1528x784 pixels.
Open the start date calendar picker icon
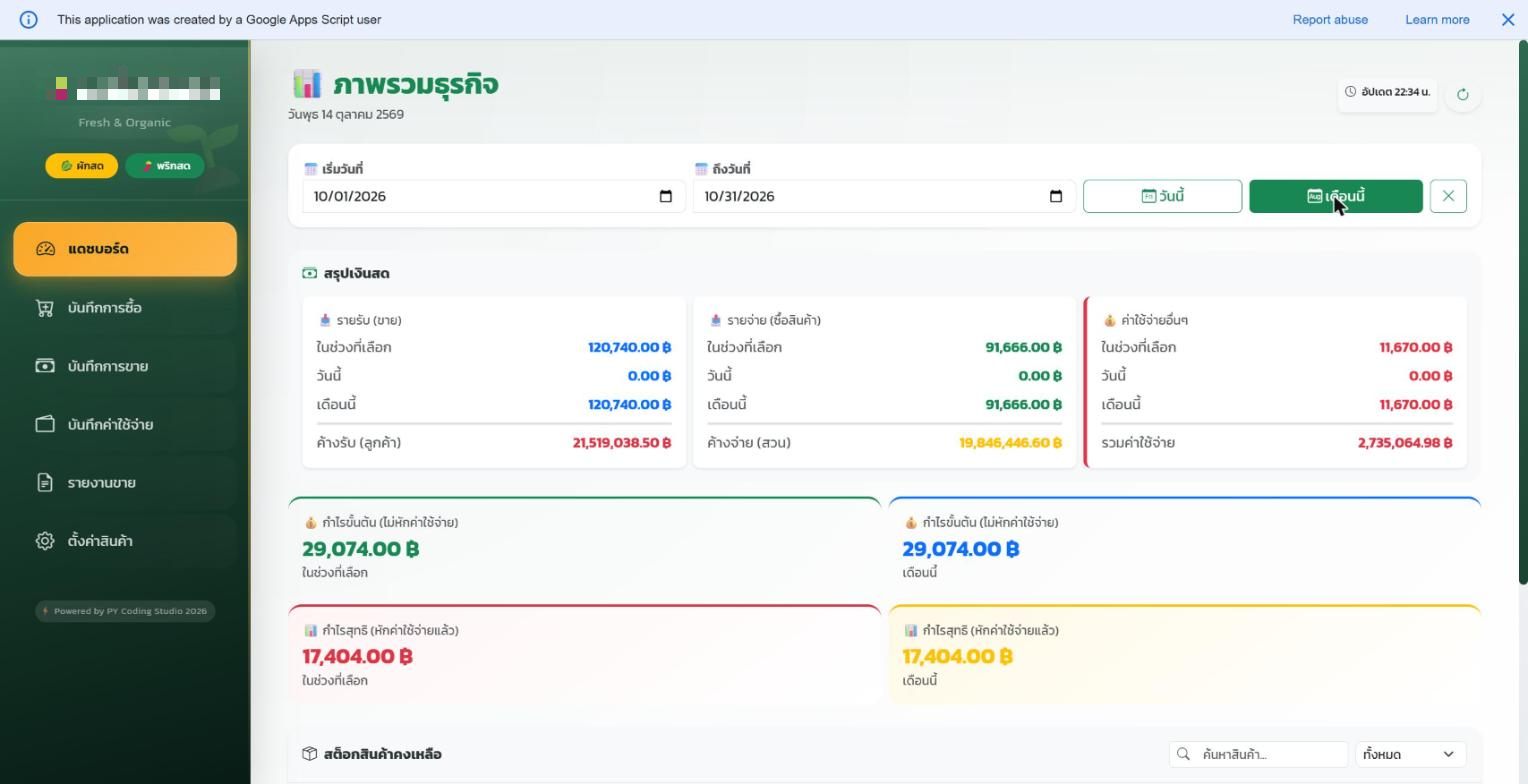click(x=666, y=196)
